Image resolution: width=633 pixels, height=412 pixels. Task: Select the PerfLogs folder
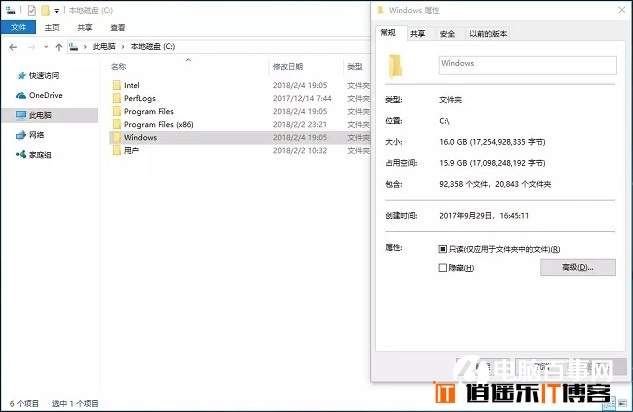pyautogui.click(x=140, y=98)
